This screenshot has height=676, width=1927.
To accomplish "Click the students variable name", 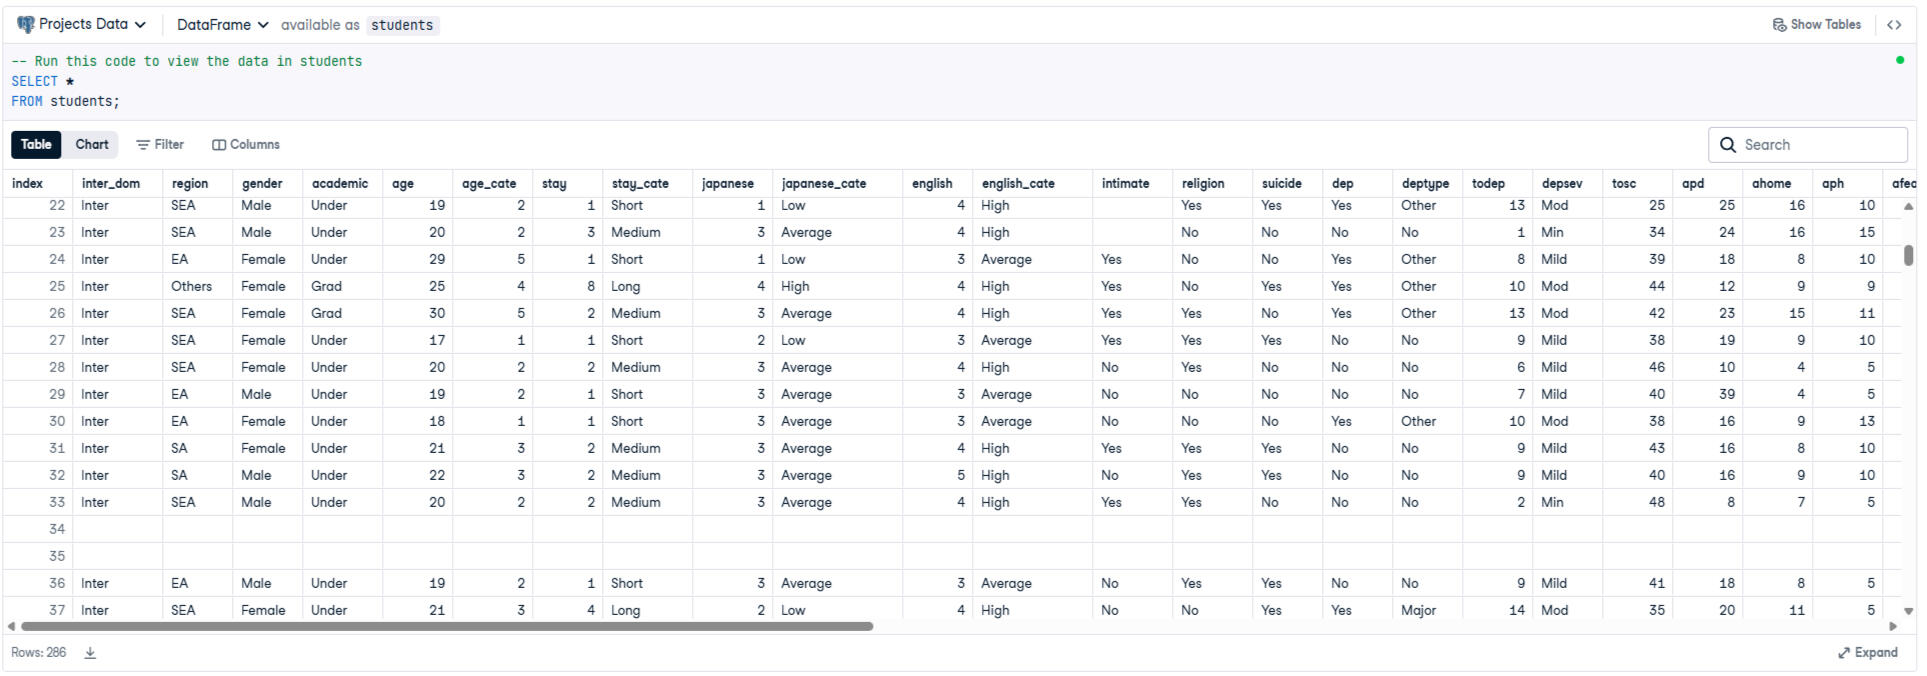I will pyautogui.click(x=402, y=25).
